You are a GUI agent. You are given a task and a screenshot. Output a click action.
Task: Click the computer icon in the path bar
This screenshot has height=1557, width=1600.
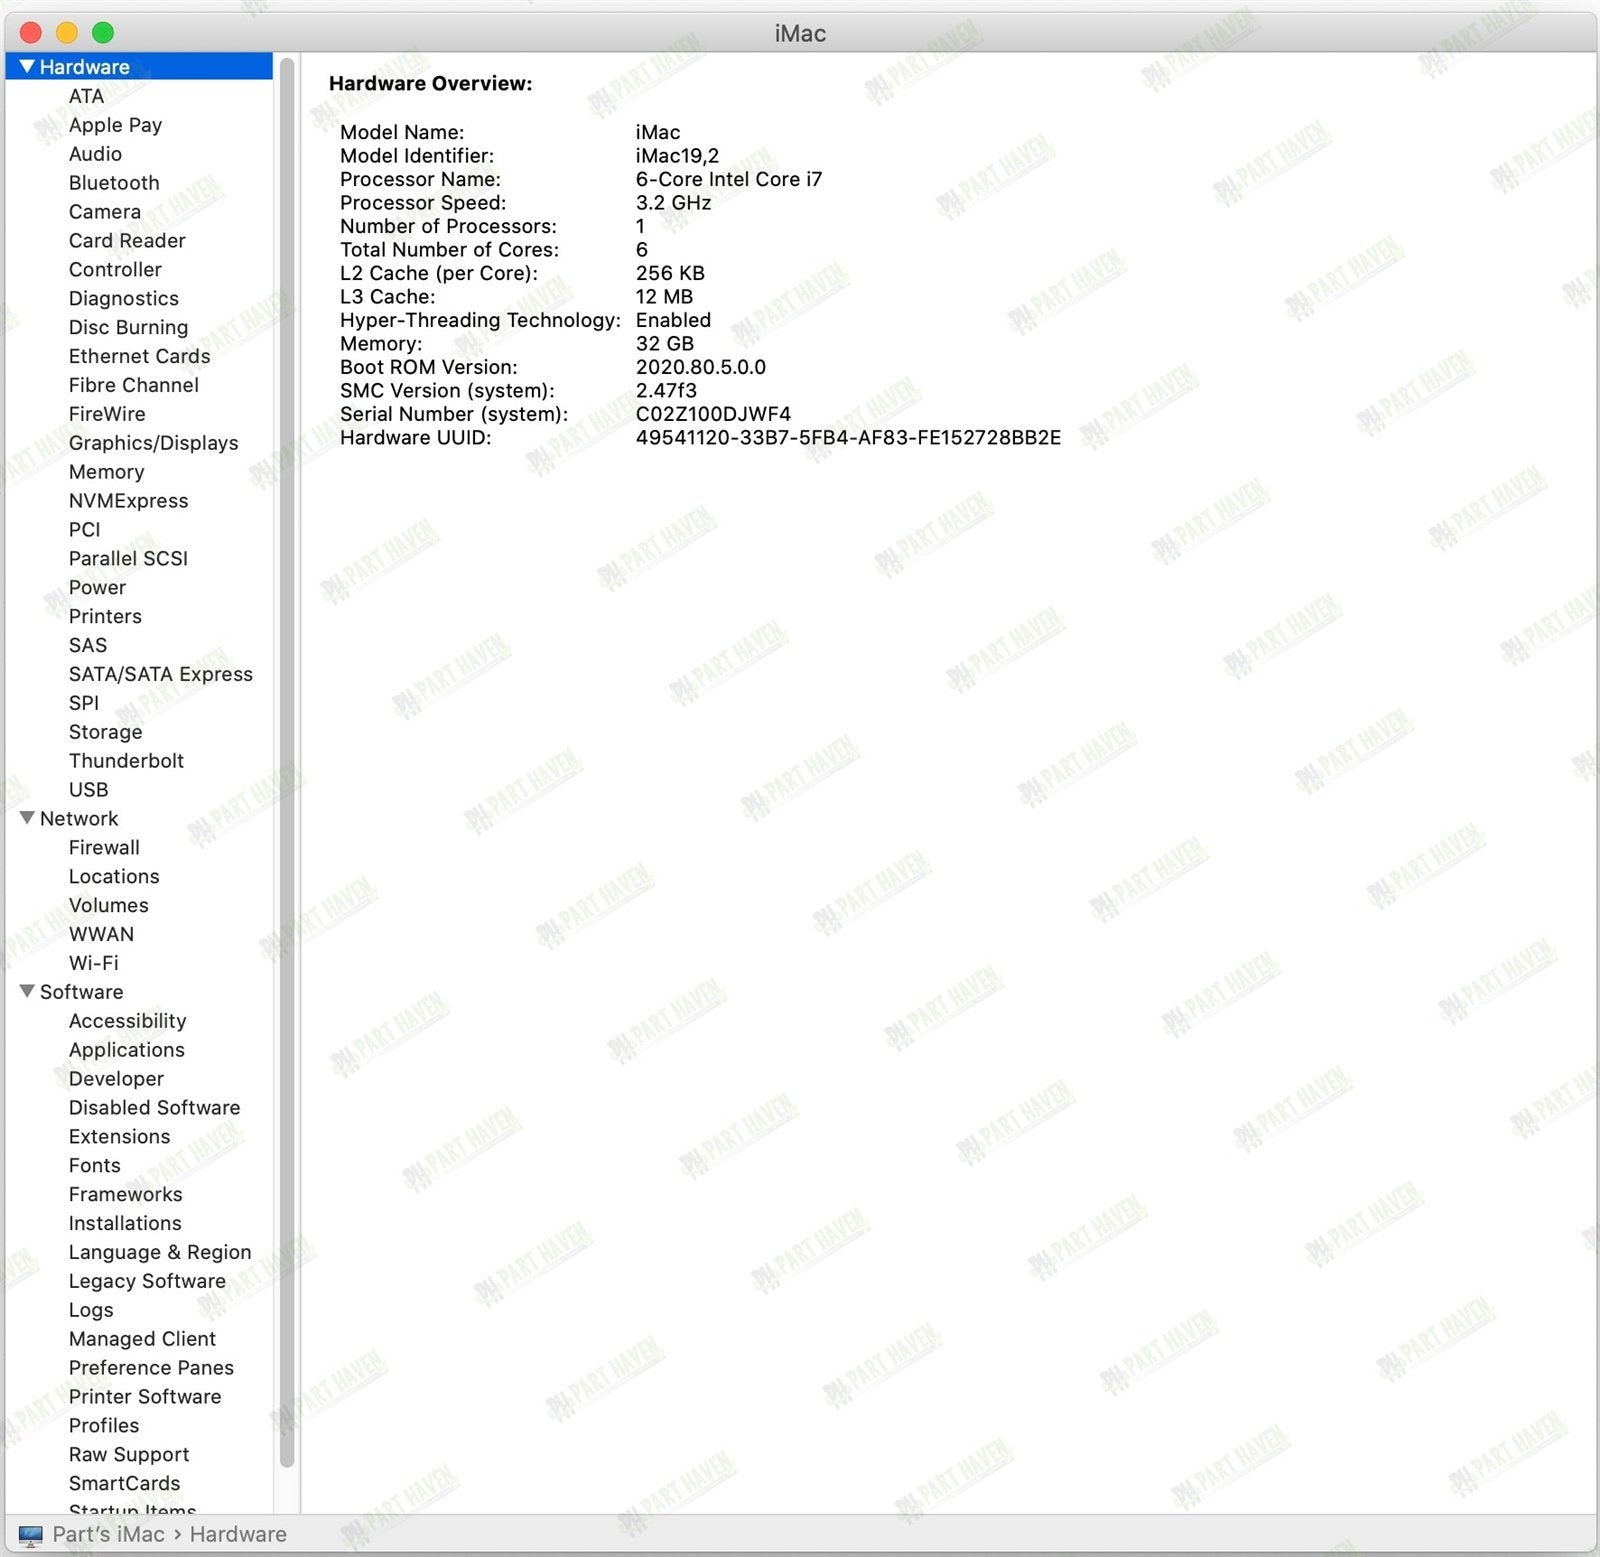pos(31,1535)
